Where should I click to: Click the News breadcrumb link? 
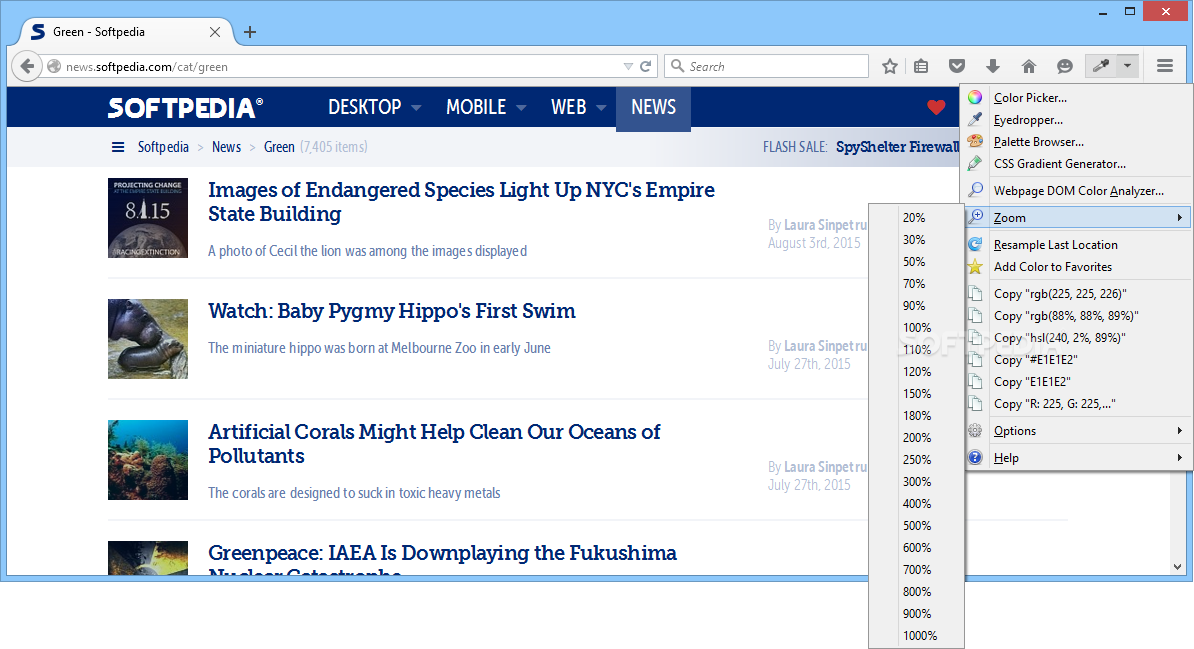coord(226,147)
